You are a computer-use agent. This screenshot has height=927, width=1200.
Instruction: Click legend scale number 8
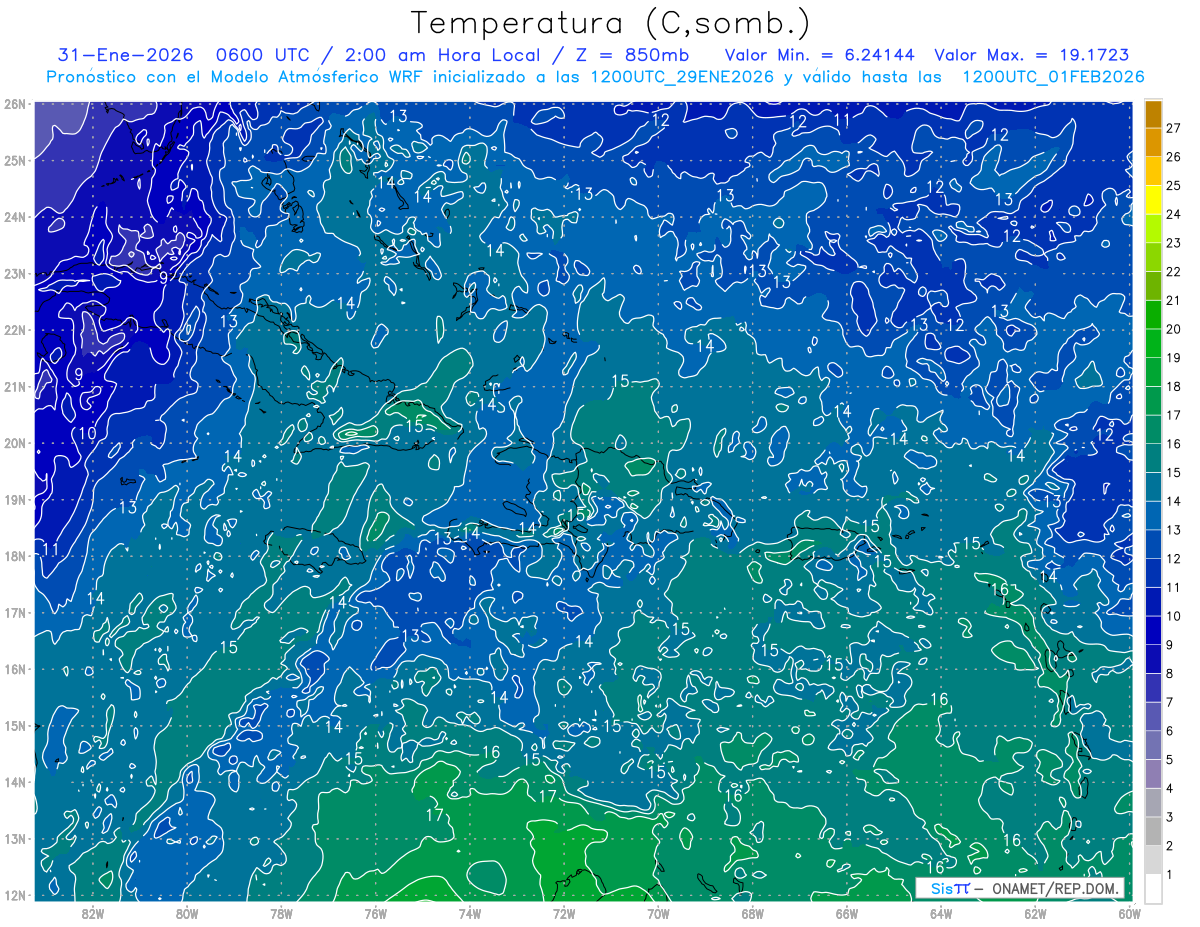[1171, 673]
